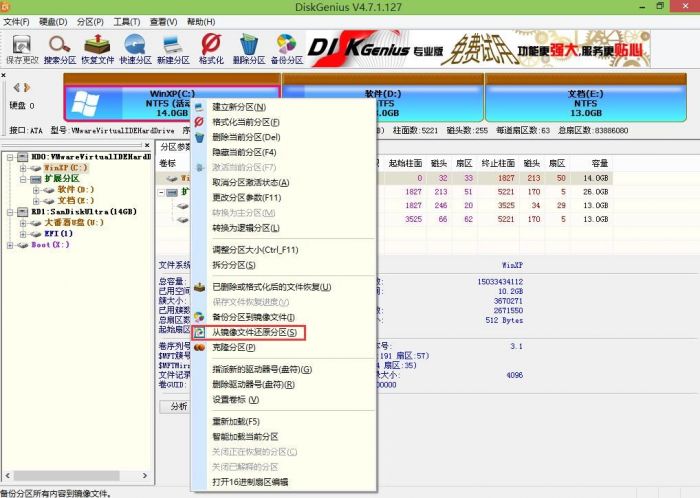
Task: Click the 保存更改 toolbar icon
Action: click(x=22, y=49)
